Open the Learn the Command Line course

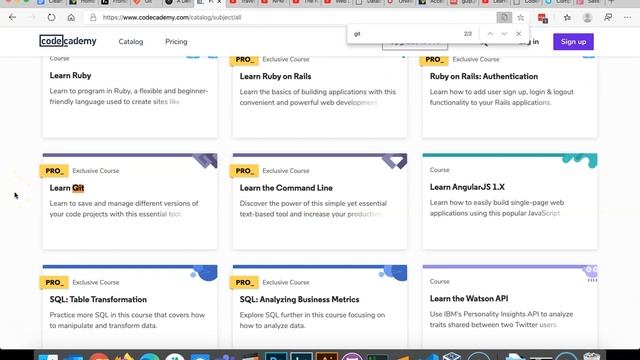coord(286,188)
